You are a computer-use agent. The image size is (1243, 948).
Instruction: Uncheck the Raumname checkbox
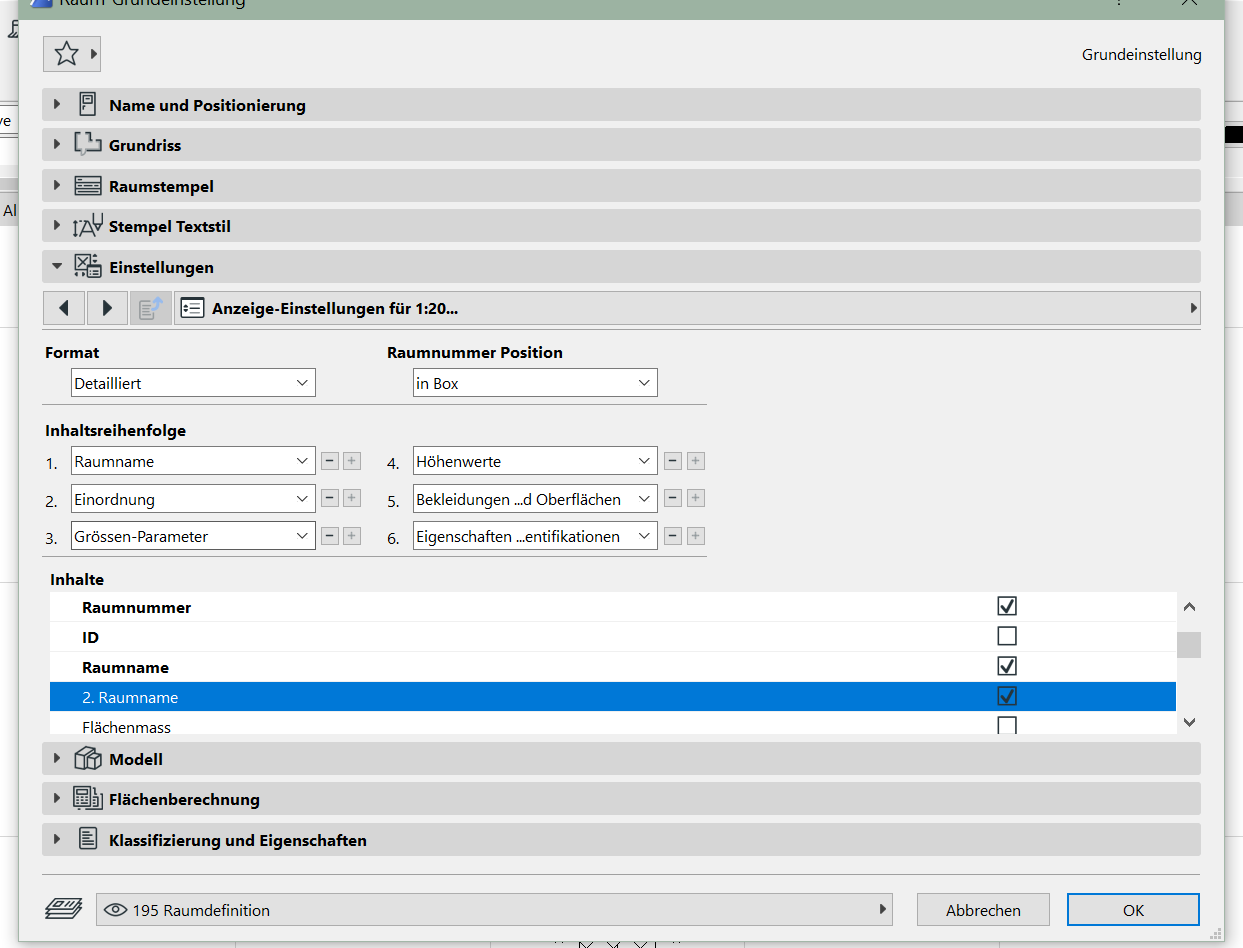(x=1007, y=666)
